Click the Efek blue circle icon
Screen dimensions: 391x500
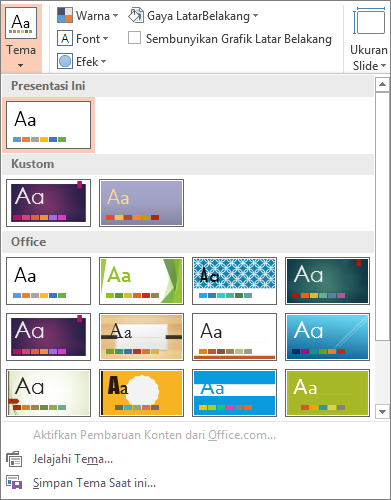(x=65, y=61)
